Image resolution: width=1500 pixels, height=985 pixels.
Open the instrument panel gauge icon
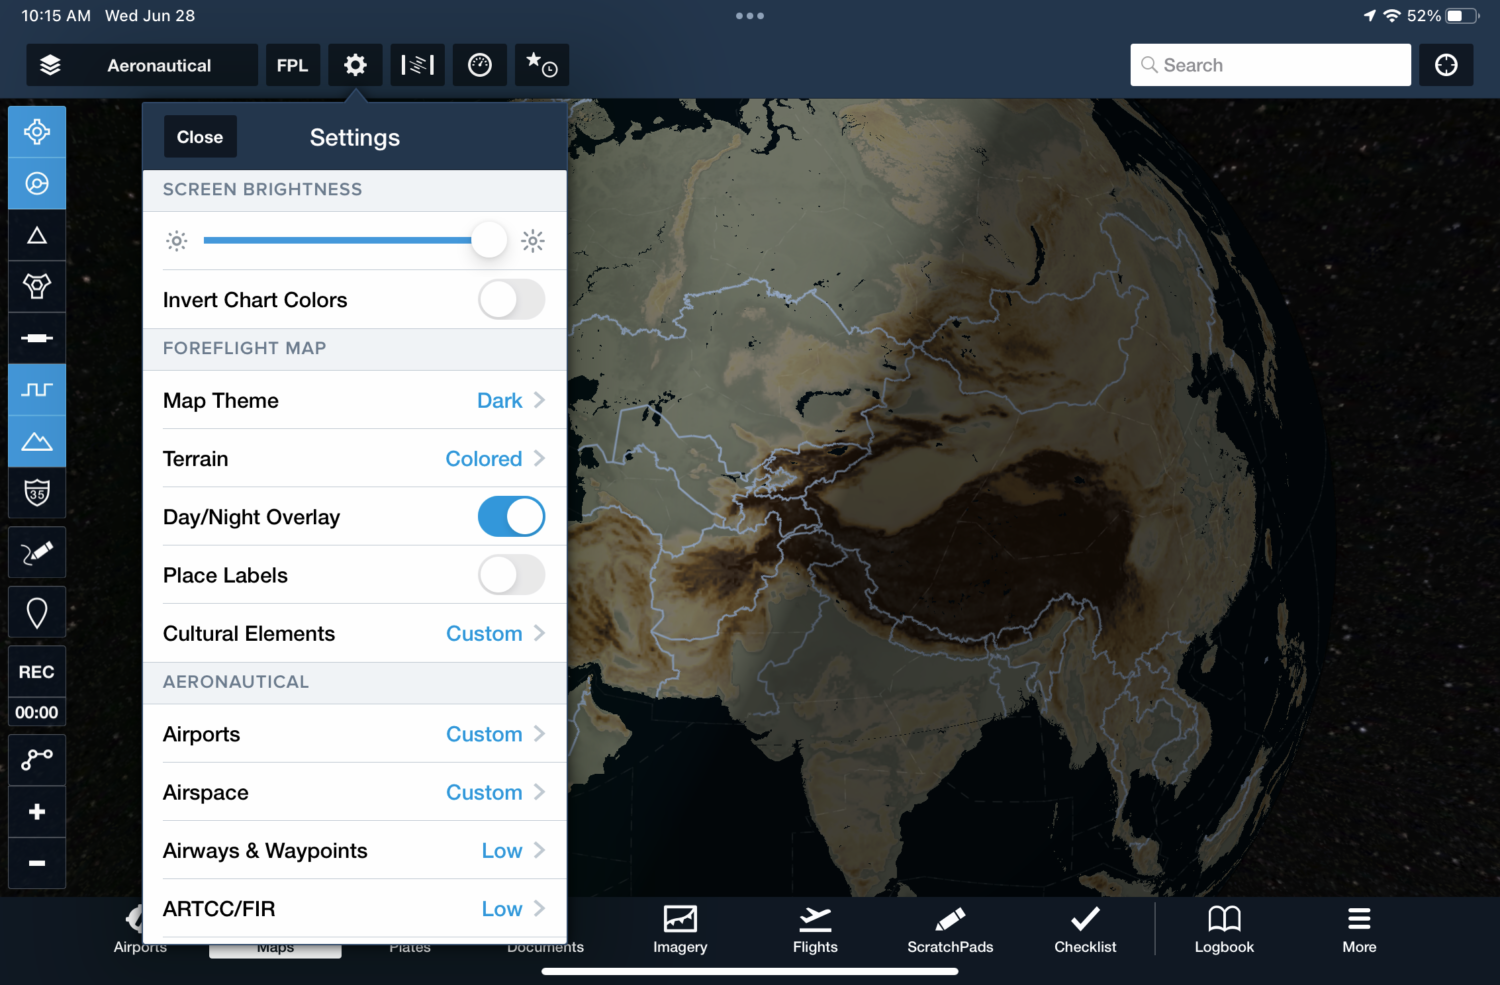point(480,64)
